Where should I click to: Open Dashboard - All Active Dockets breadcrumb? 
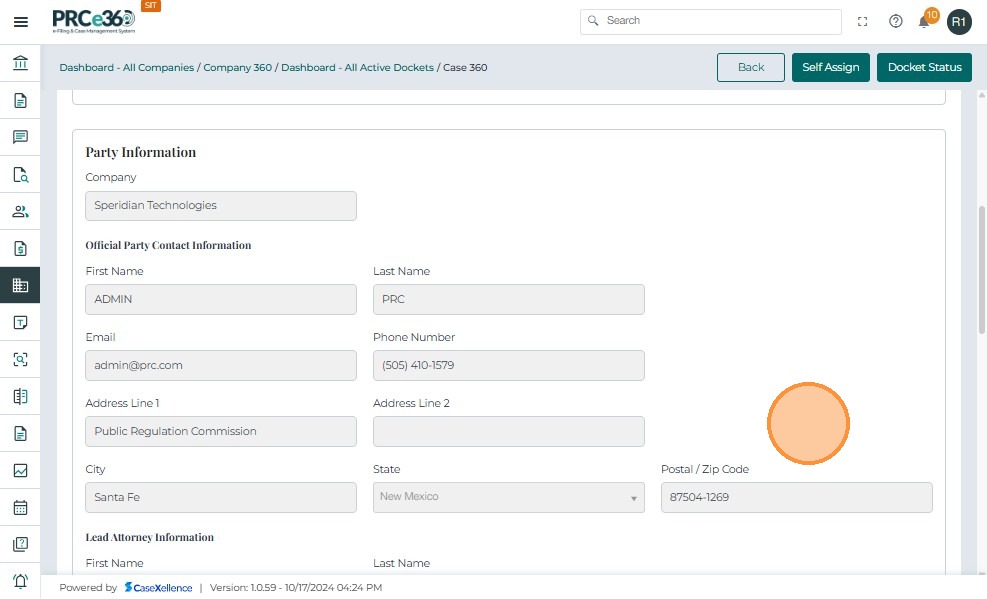tap(357, 68)
